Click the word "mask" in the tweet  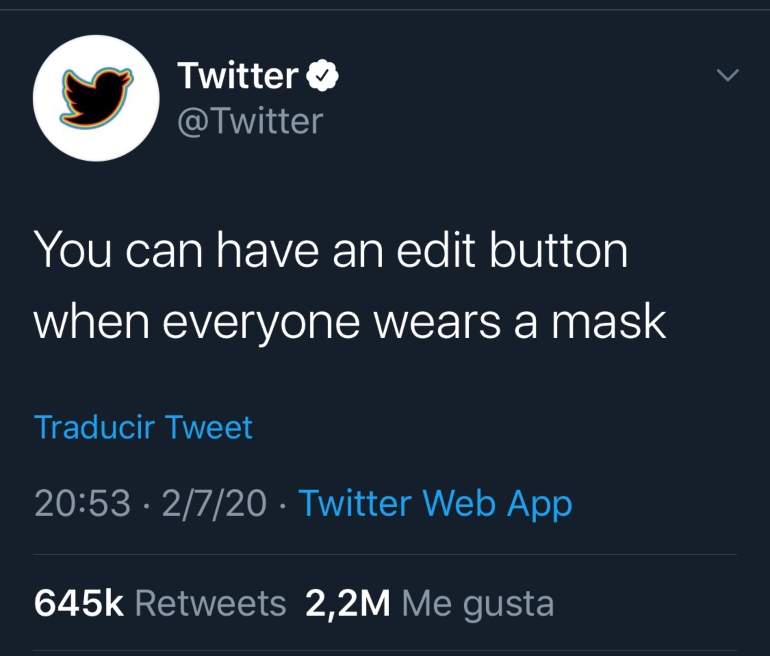point(609,321)
